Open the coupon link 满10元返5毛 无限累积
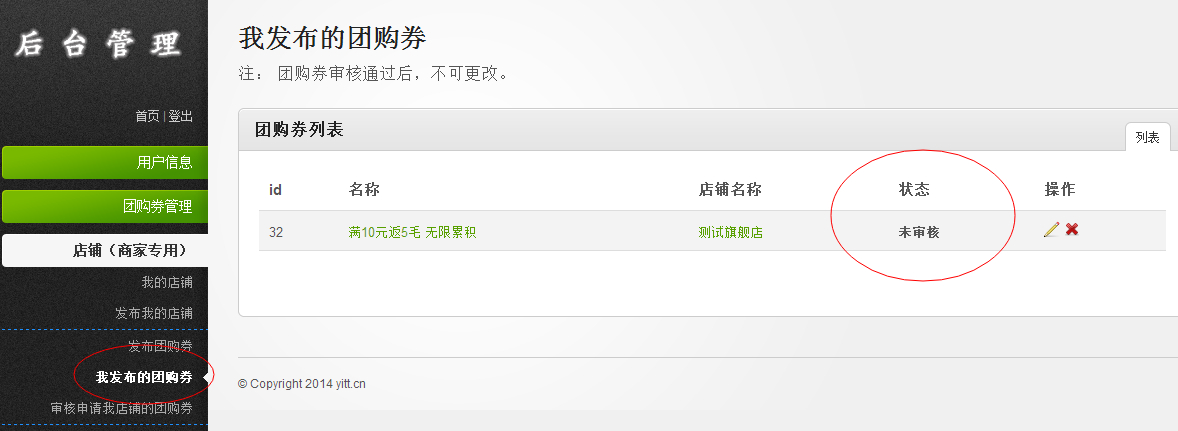This screenshot has height=431, width=1178. (412, 232)
